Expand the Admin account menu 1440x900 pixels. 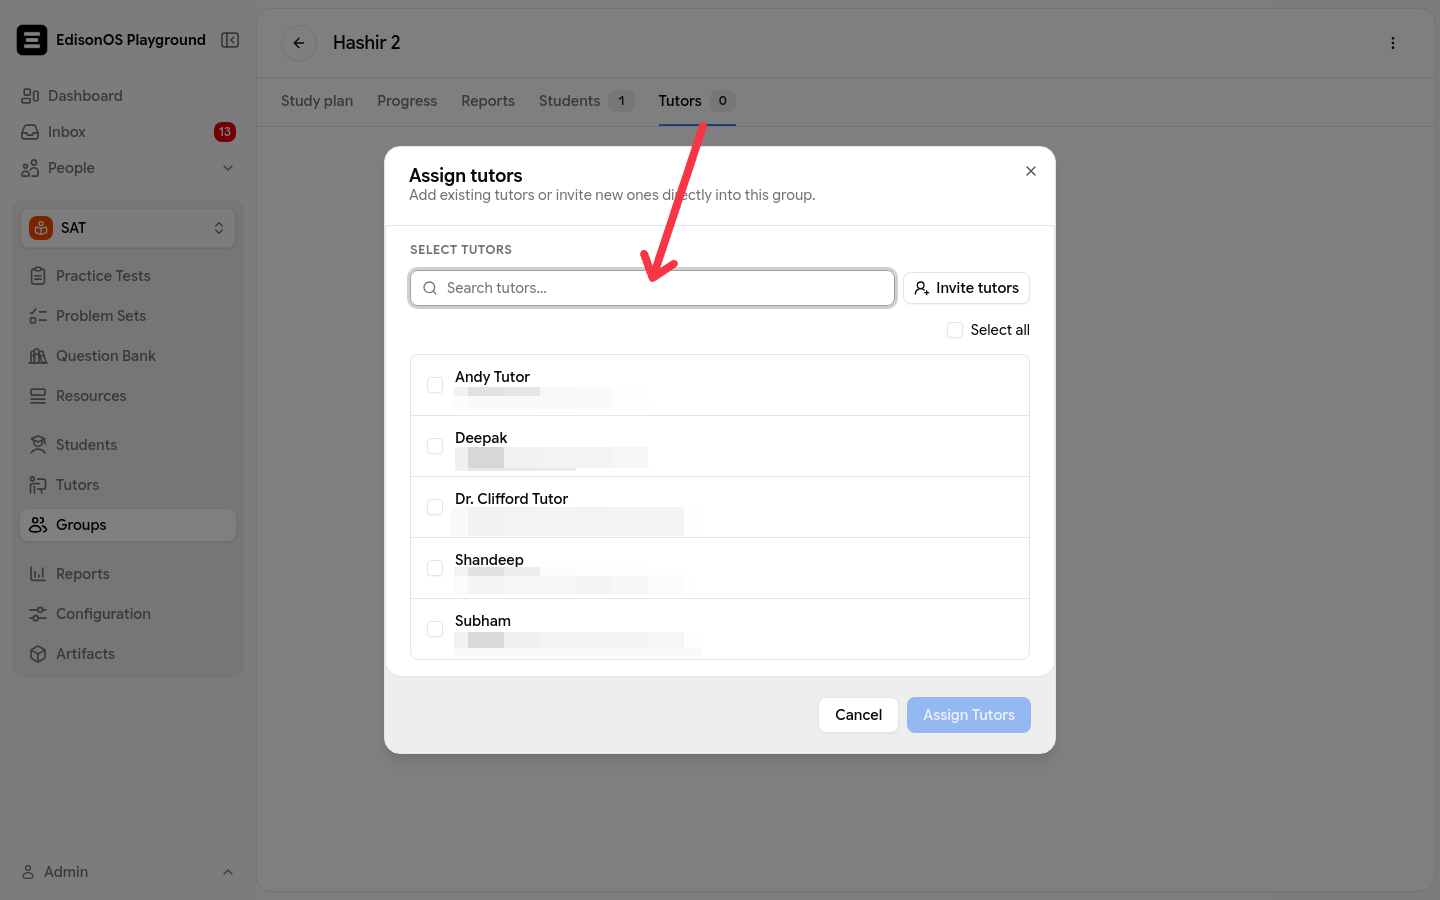[128, 872]
